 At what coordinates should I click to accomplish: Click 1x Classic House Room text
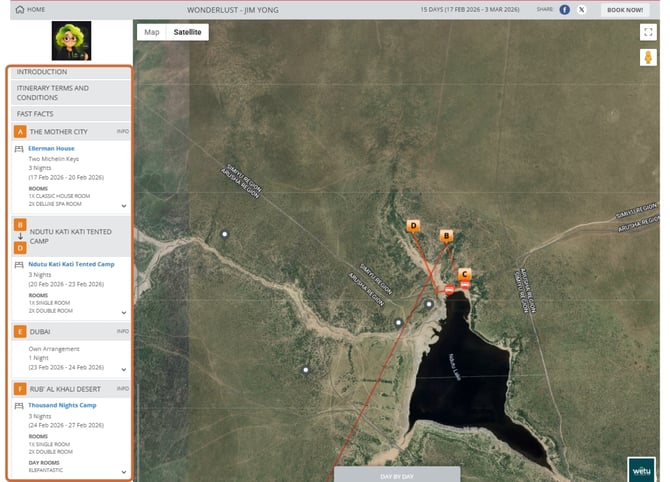pos(59,196)
